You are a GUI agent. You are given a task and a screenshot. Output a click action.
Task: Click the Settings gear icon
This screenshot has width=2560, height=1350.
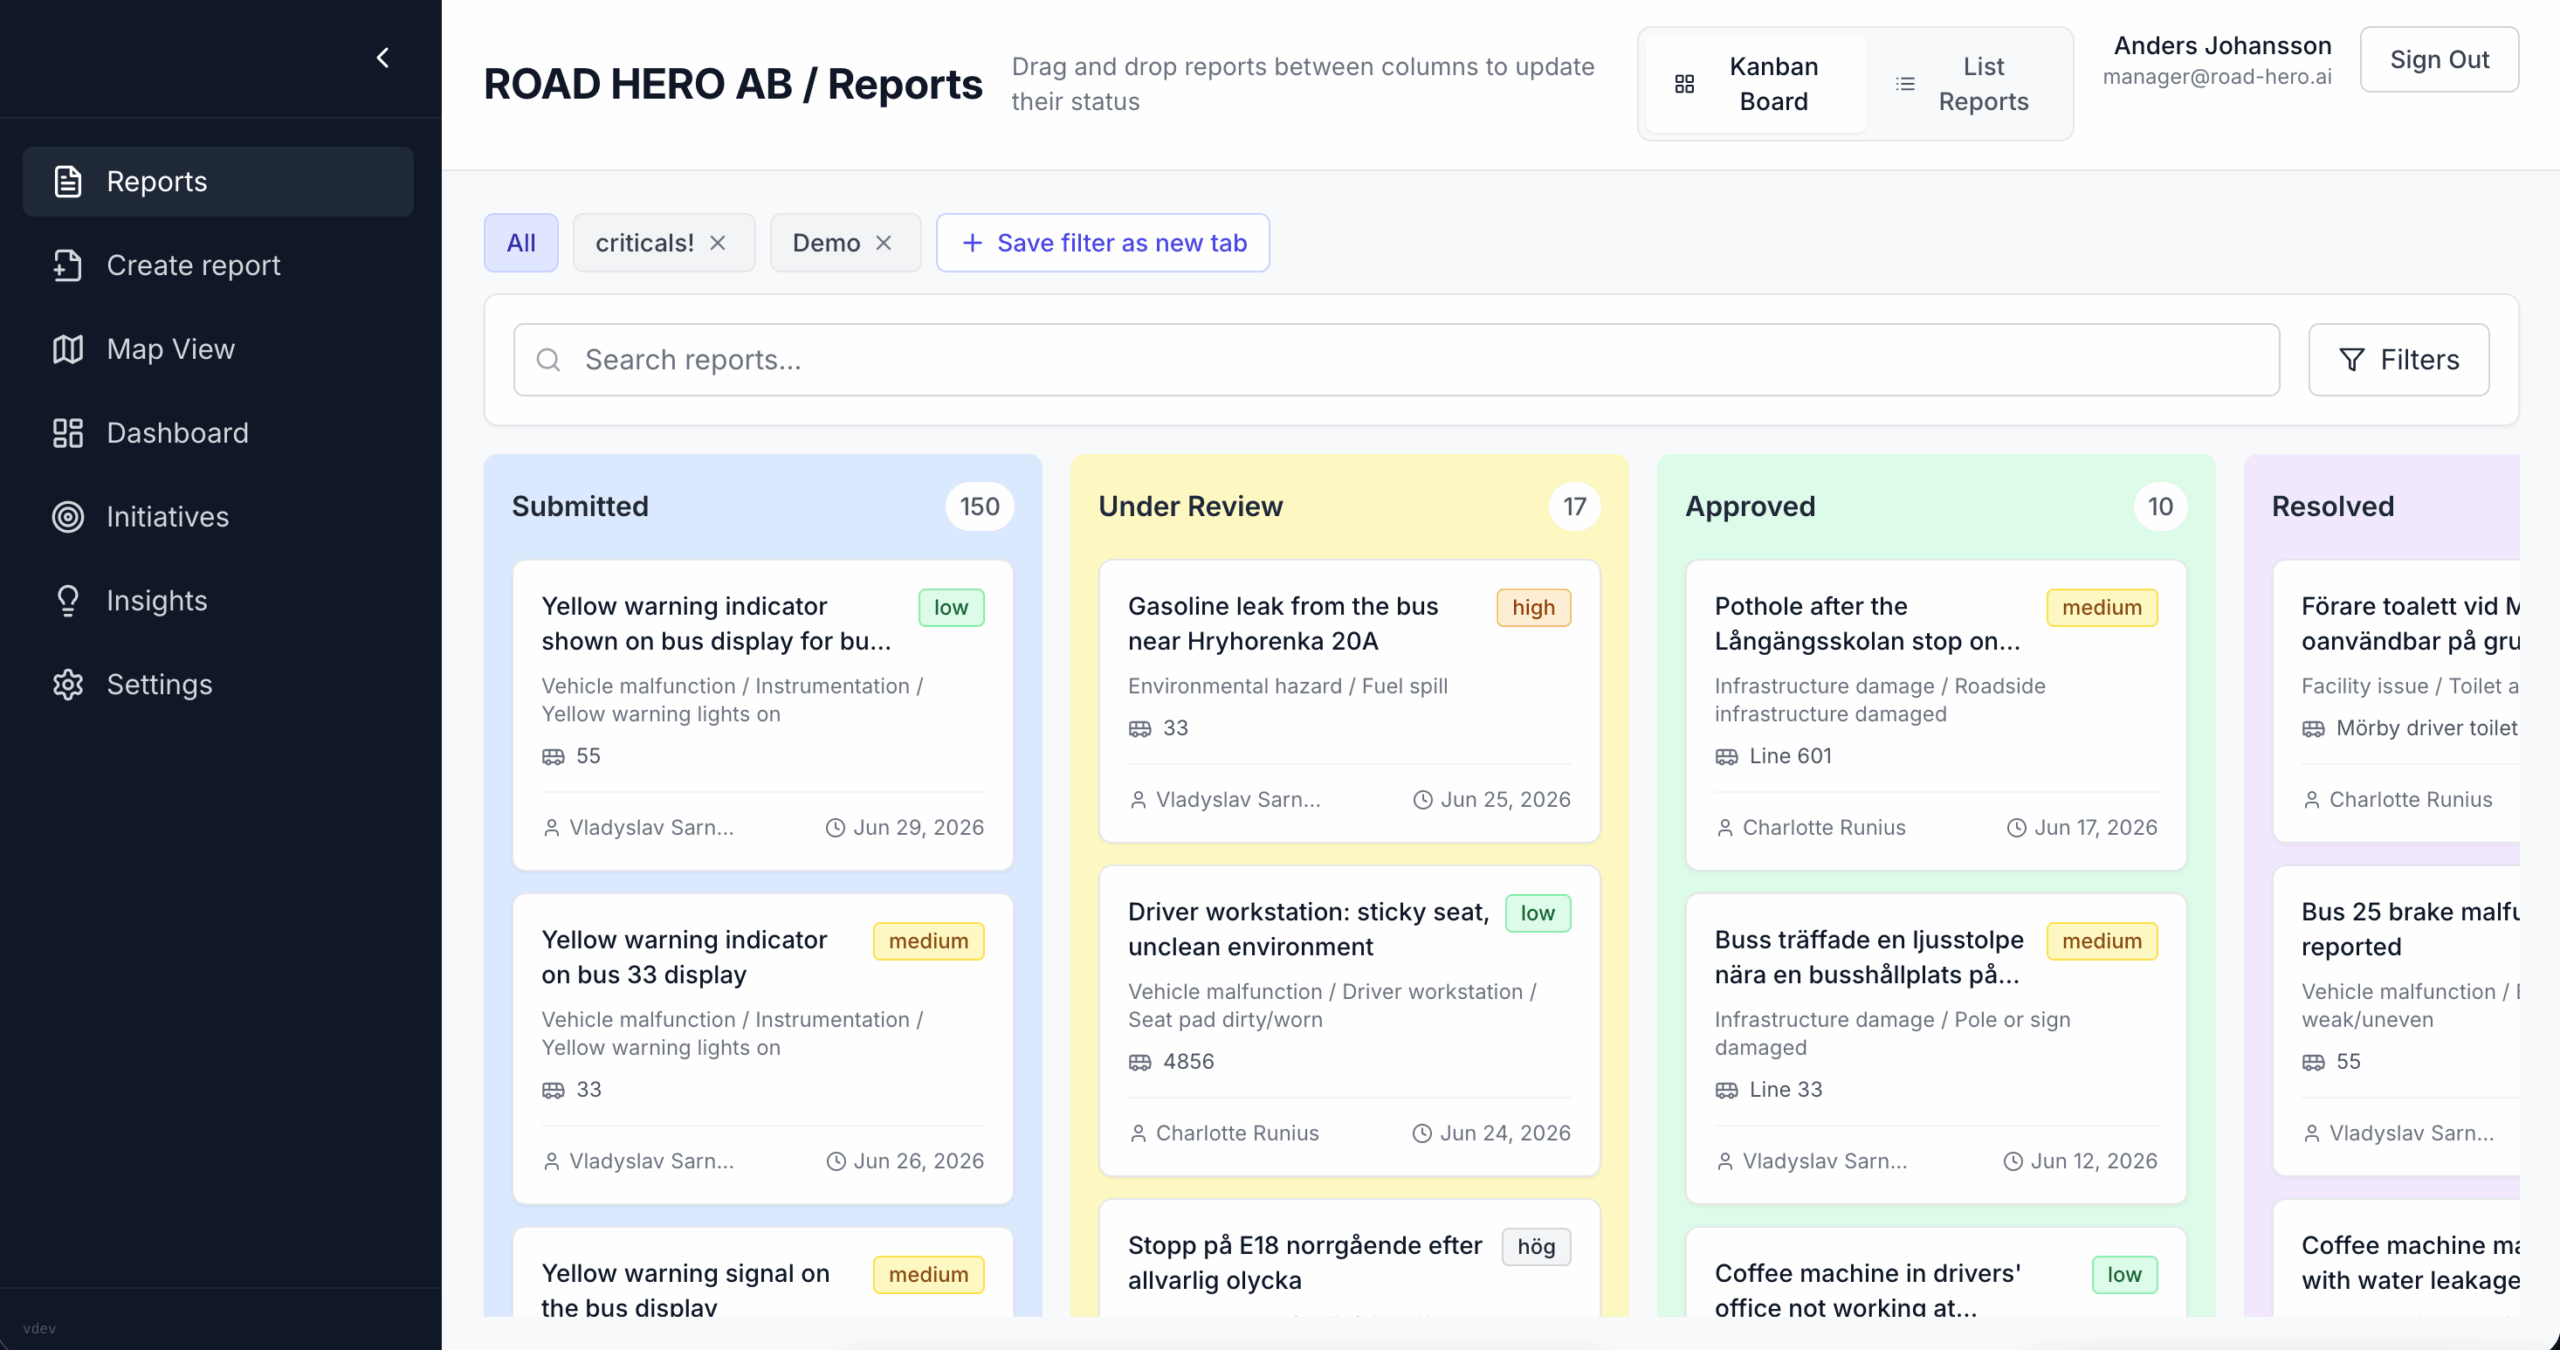pos(68,685)
